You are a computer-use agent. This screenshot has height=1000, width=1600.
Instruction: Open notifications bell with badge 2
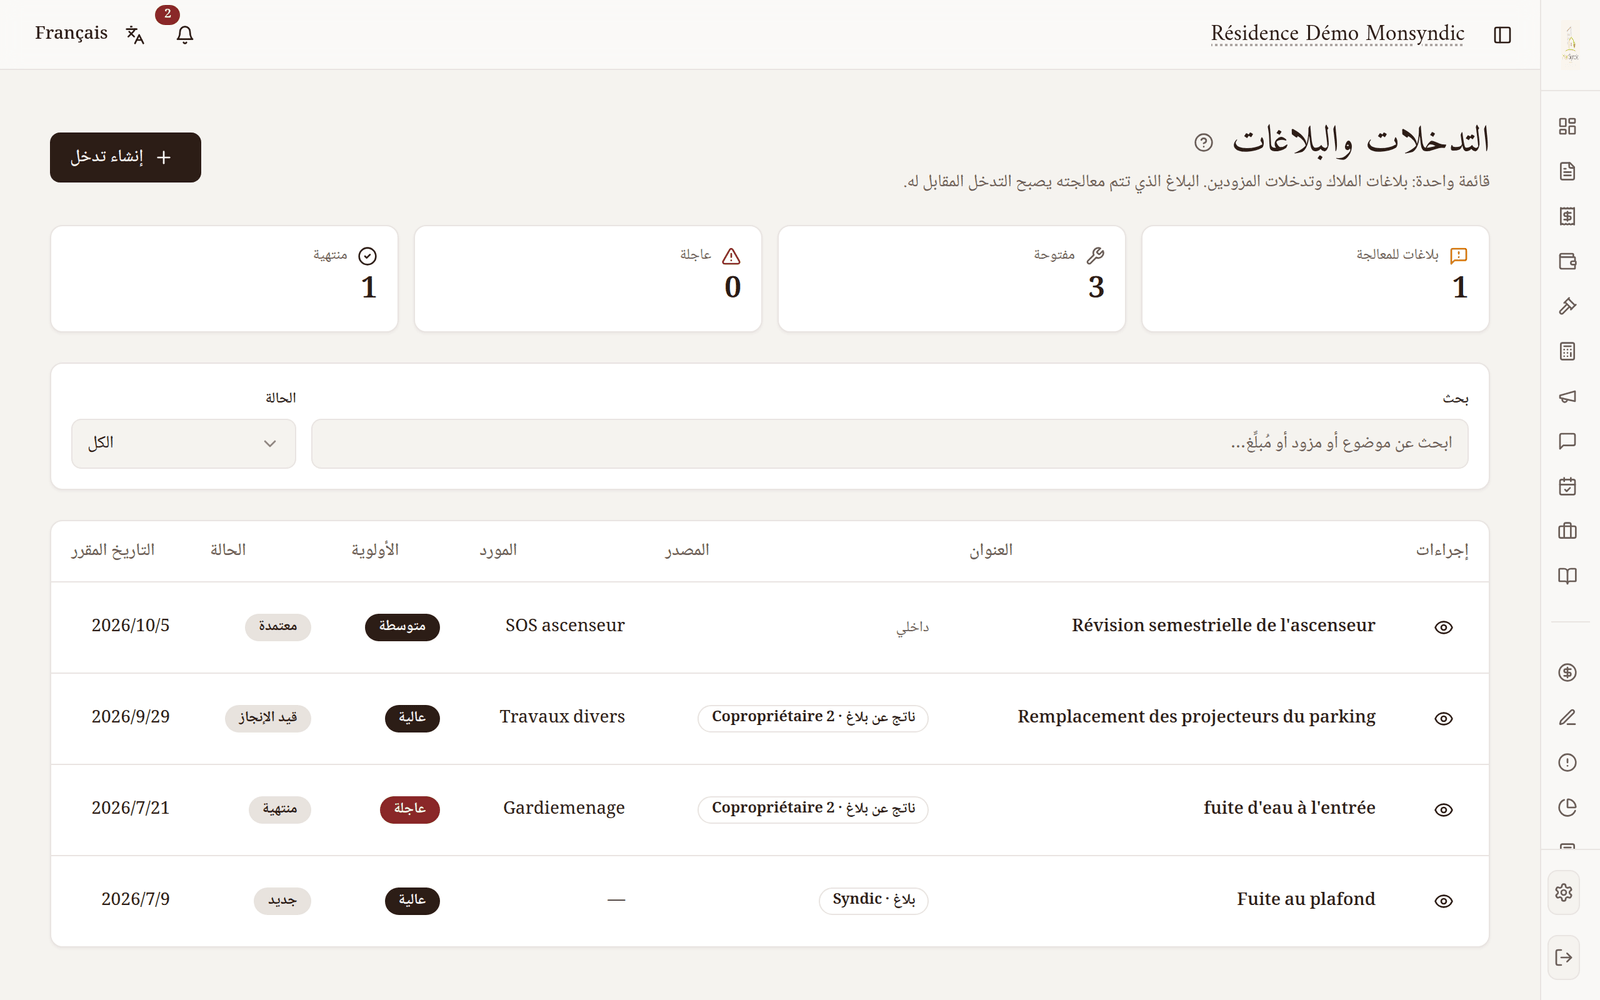[185, 34]
